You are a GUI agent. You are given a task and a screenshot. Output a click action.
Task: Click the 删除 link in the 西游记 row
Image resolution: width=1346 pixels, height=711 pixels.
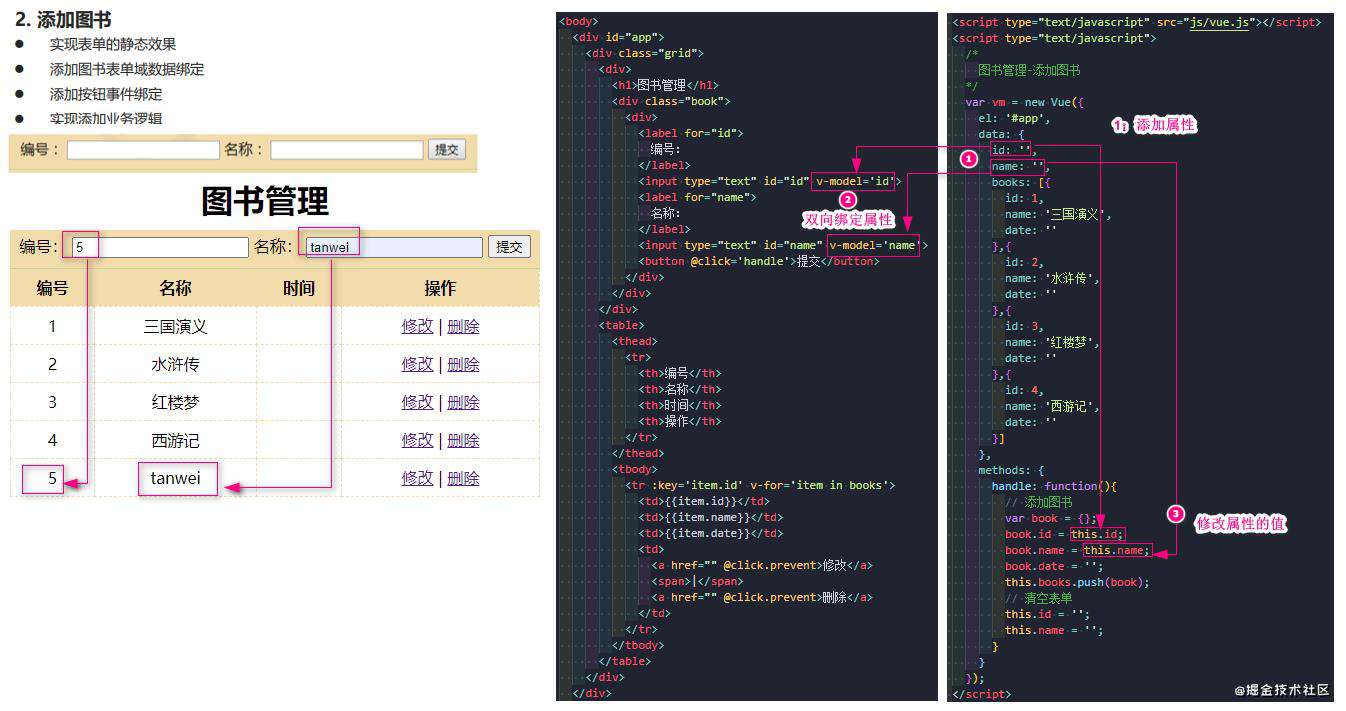(x=463, y=440)
